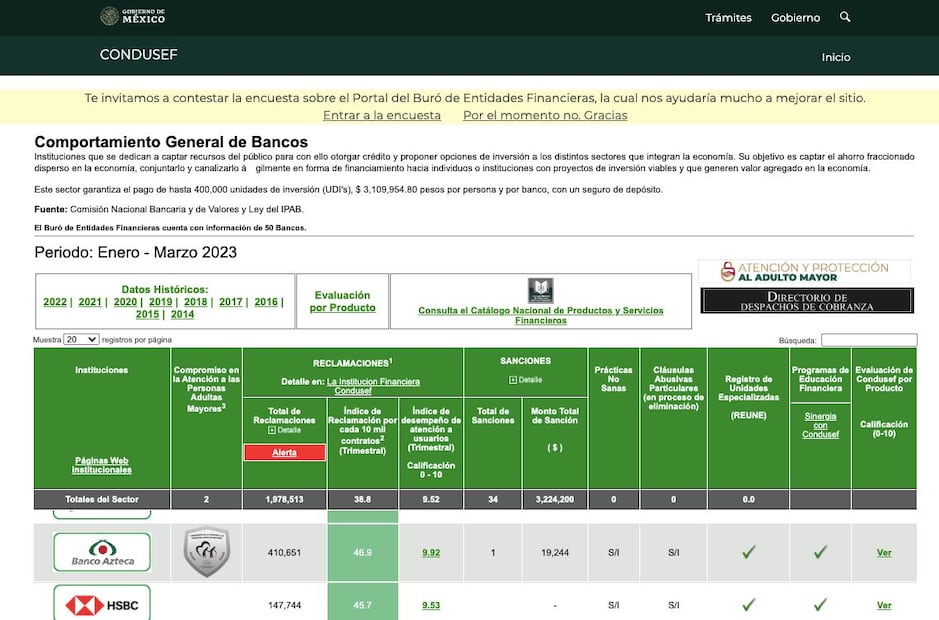Open Catálogo Nacional de Productos y Servicios Financieros

pyautogui.click(x=541, y=315)
